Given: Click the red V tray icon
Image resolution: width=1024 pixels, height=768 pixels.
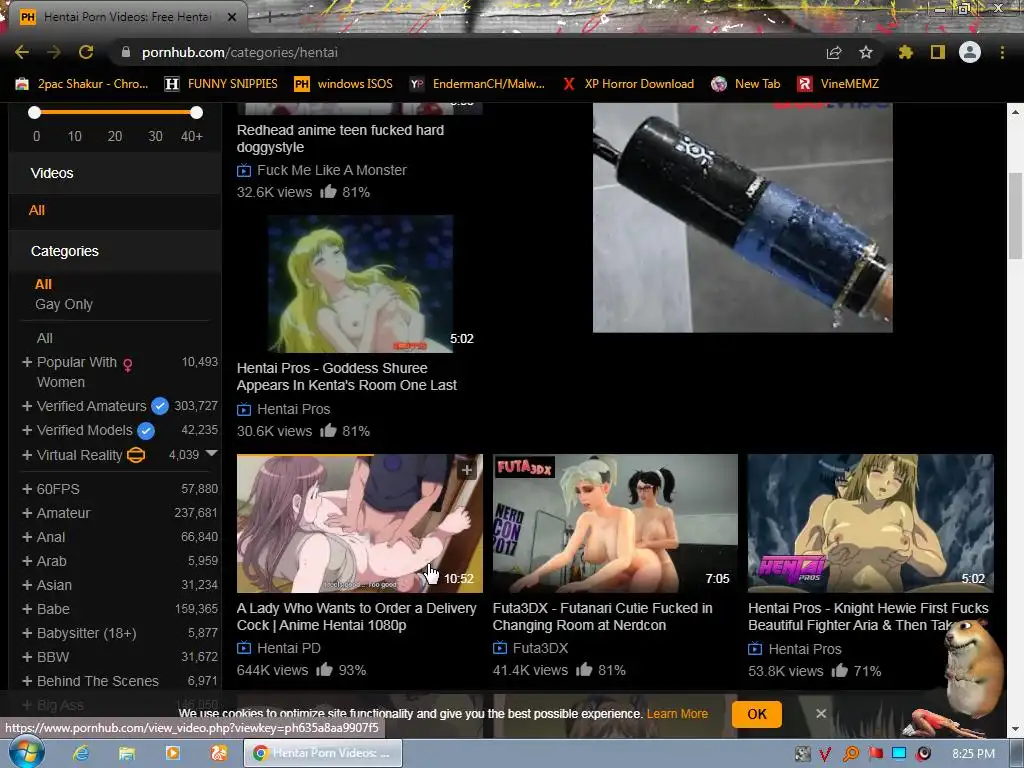Looking at the screenshot, I should pos(825,754).
